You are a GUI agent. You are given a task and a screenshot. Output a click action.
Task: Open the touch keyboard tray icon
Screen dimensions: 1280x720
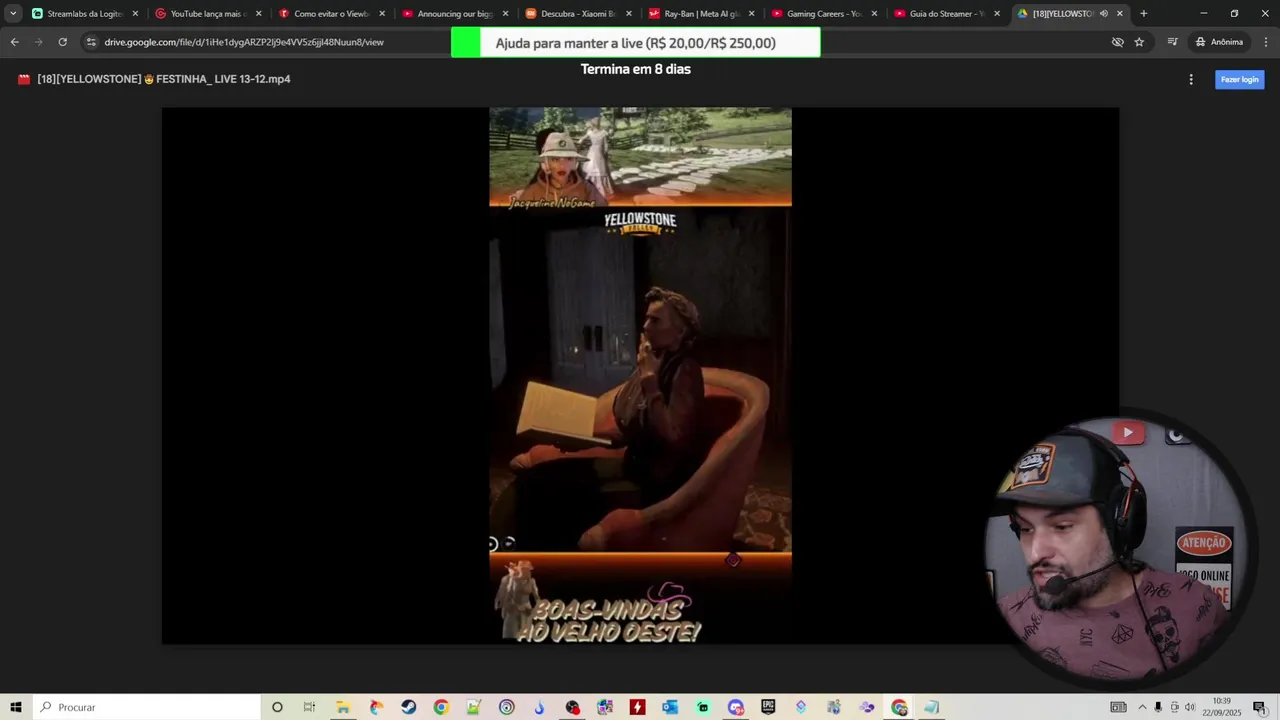click(1118, 707)
